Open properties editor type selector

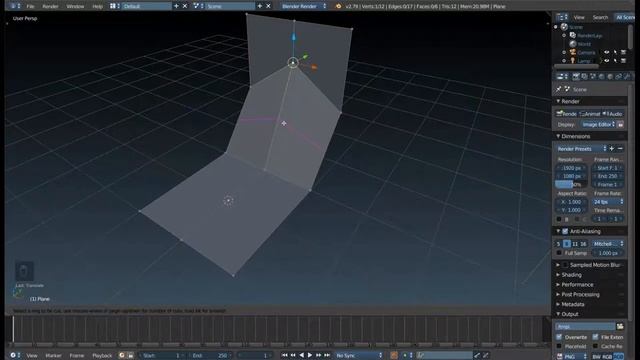562,76
